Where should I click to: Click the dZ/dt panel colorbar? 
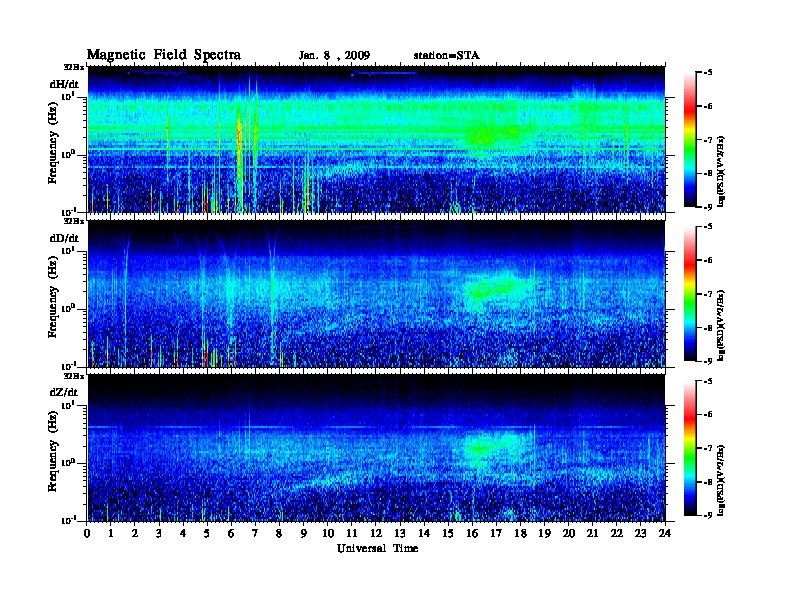pyautogui.click(x=690, y=448)
